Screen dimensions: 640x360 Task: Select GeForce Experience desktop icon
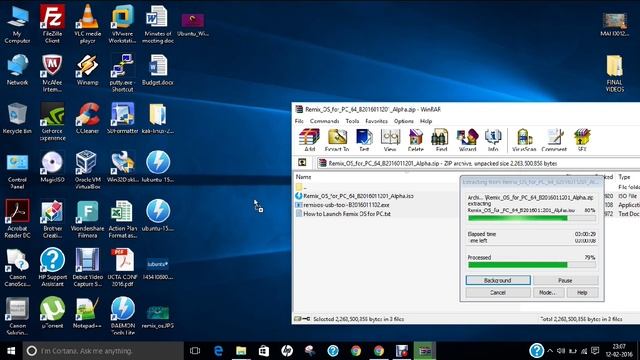pos(52,122)
